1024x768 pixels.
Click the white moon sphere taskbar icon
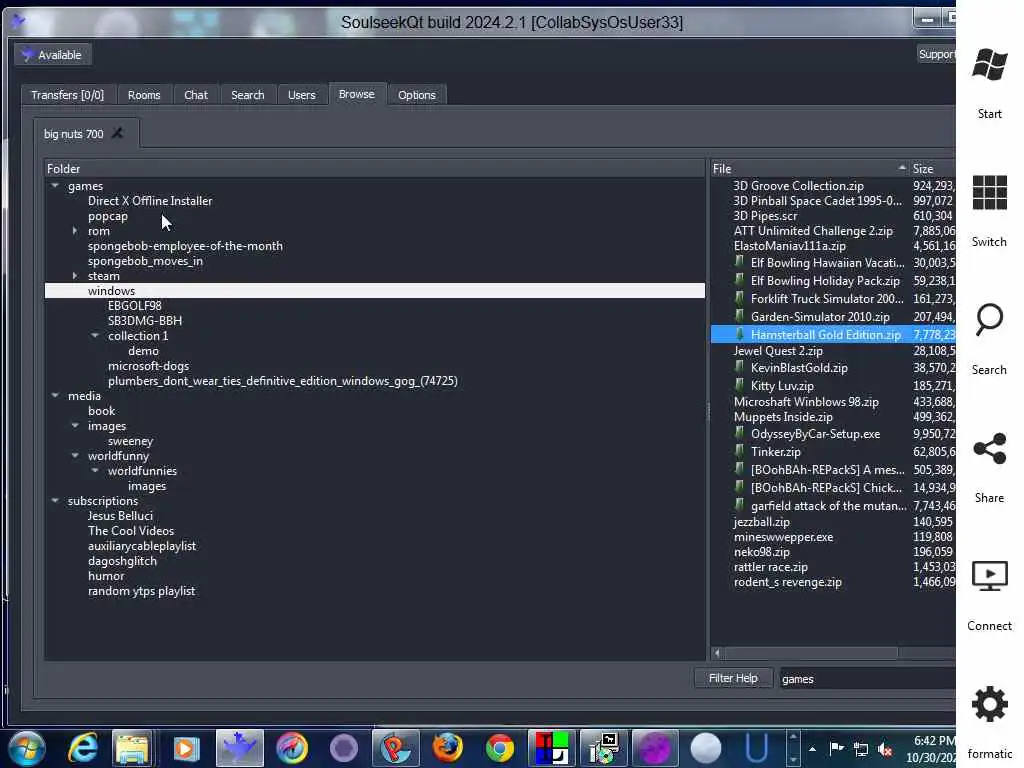click(705, 748)
